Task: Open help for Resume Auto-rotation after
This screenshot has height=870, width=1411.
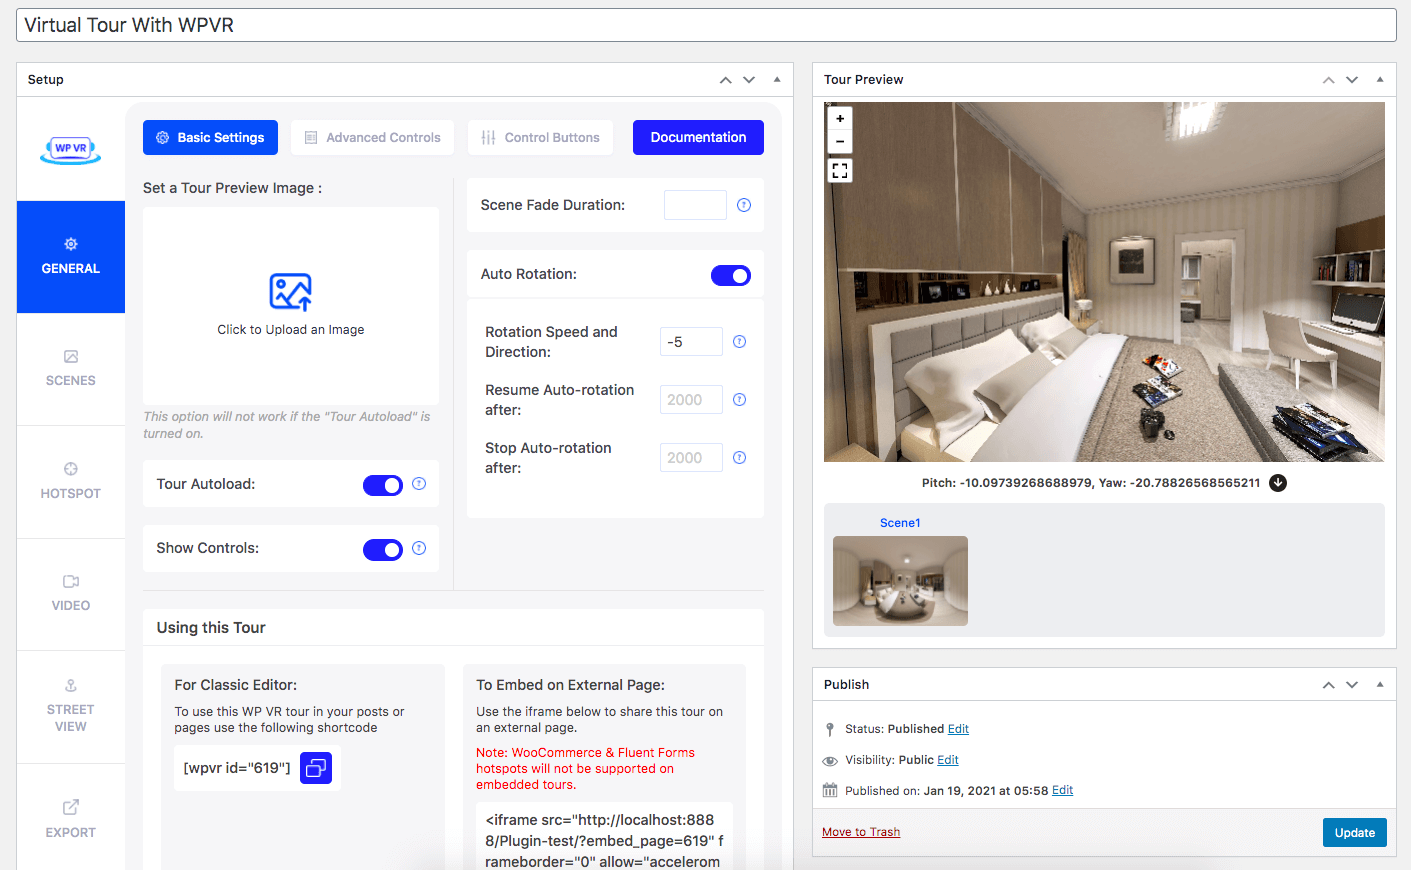Action: click(740, 400)
